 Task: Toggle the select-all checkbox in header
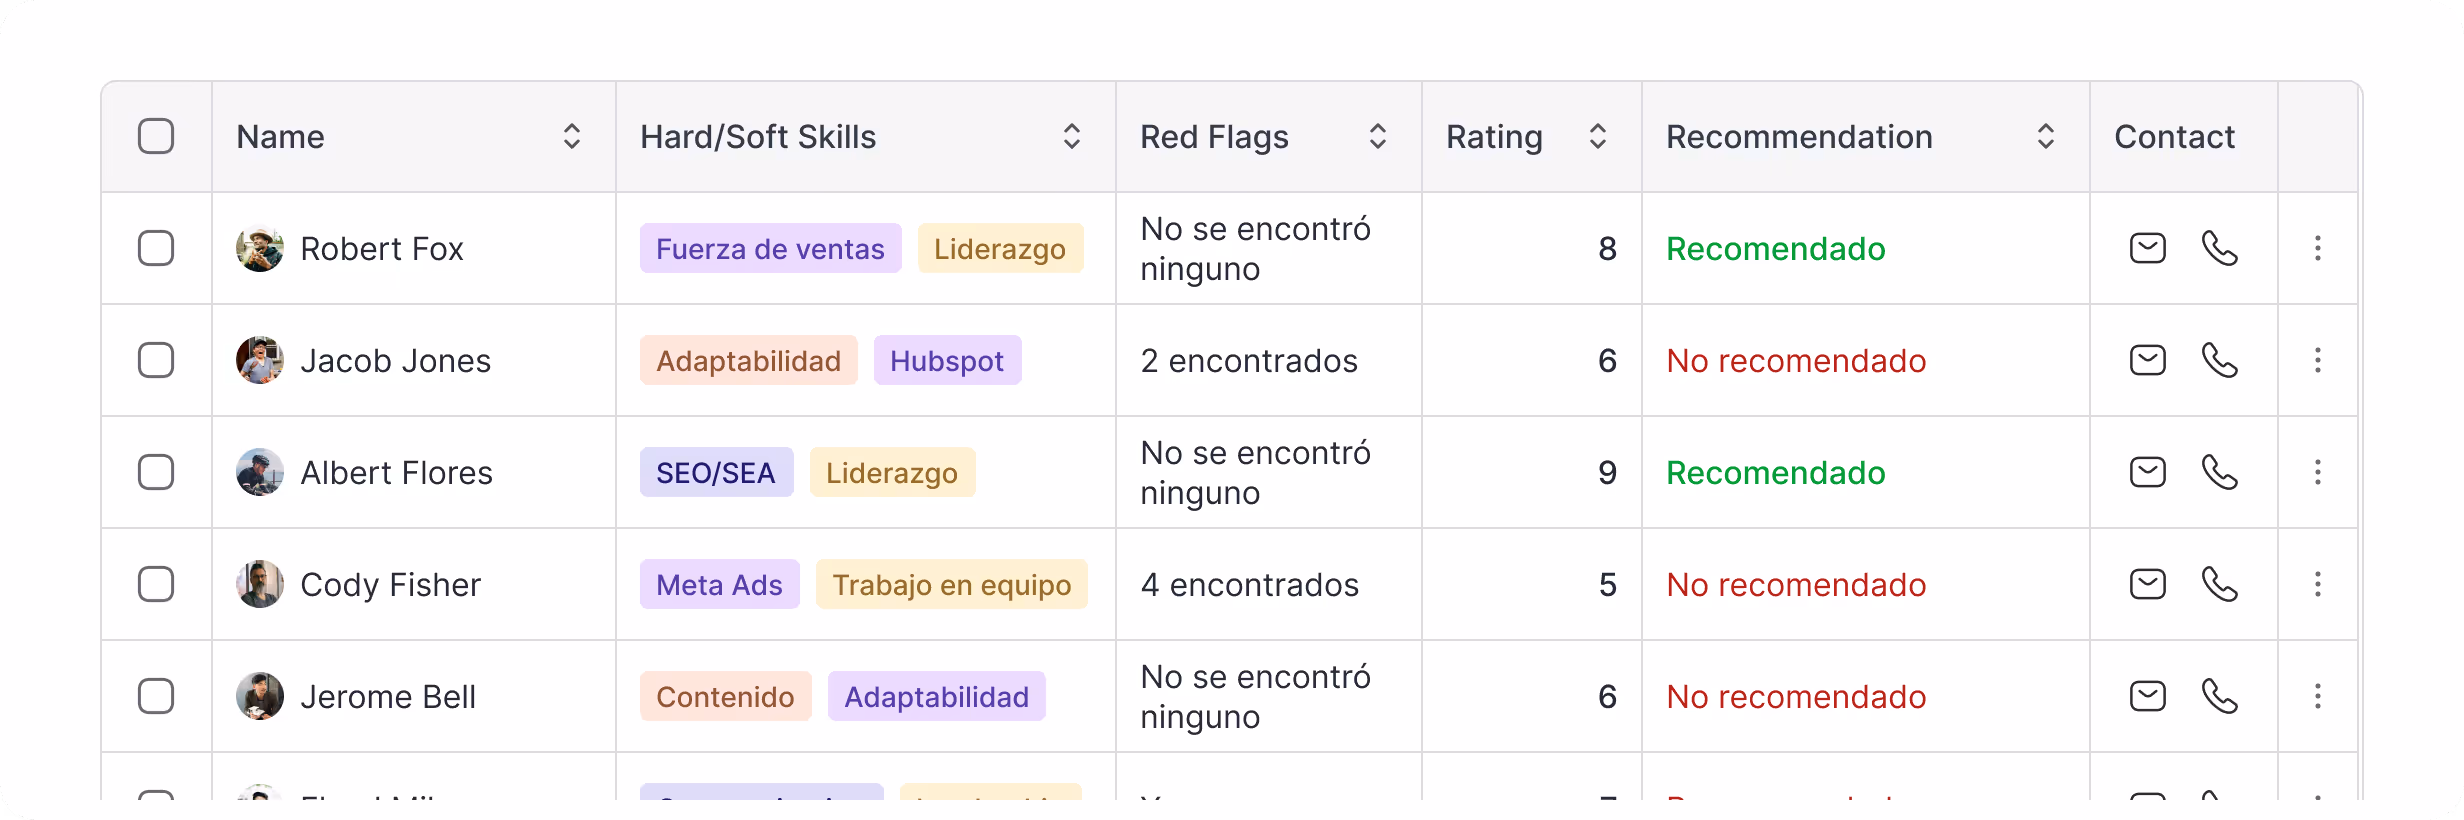click(156, 136)
